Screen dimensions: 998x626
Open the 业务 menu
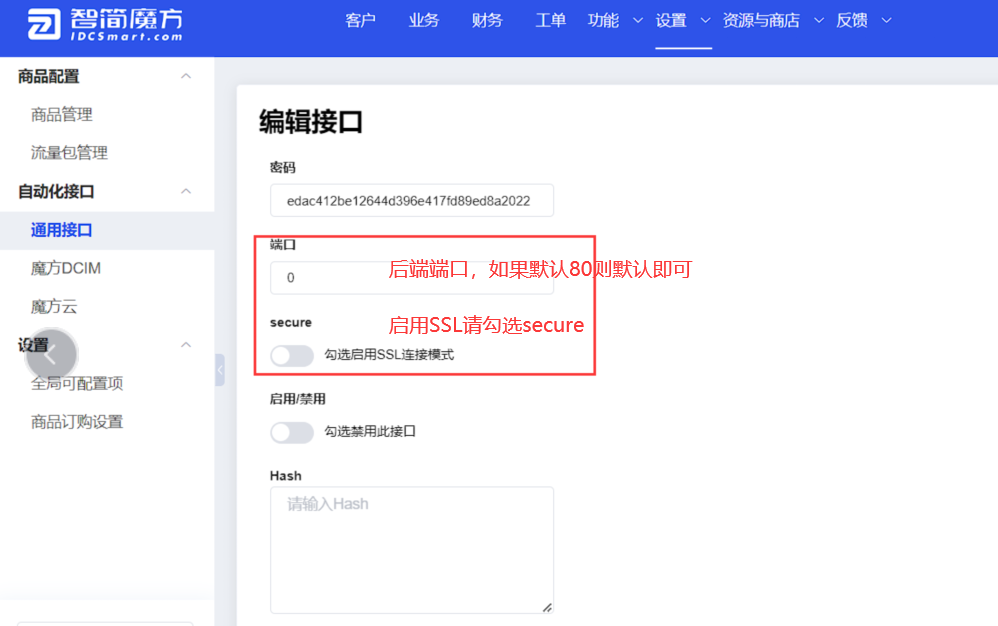[x=424, y=20]
